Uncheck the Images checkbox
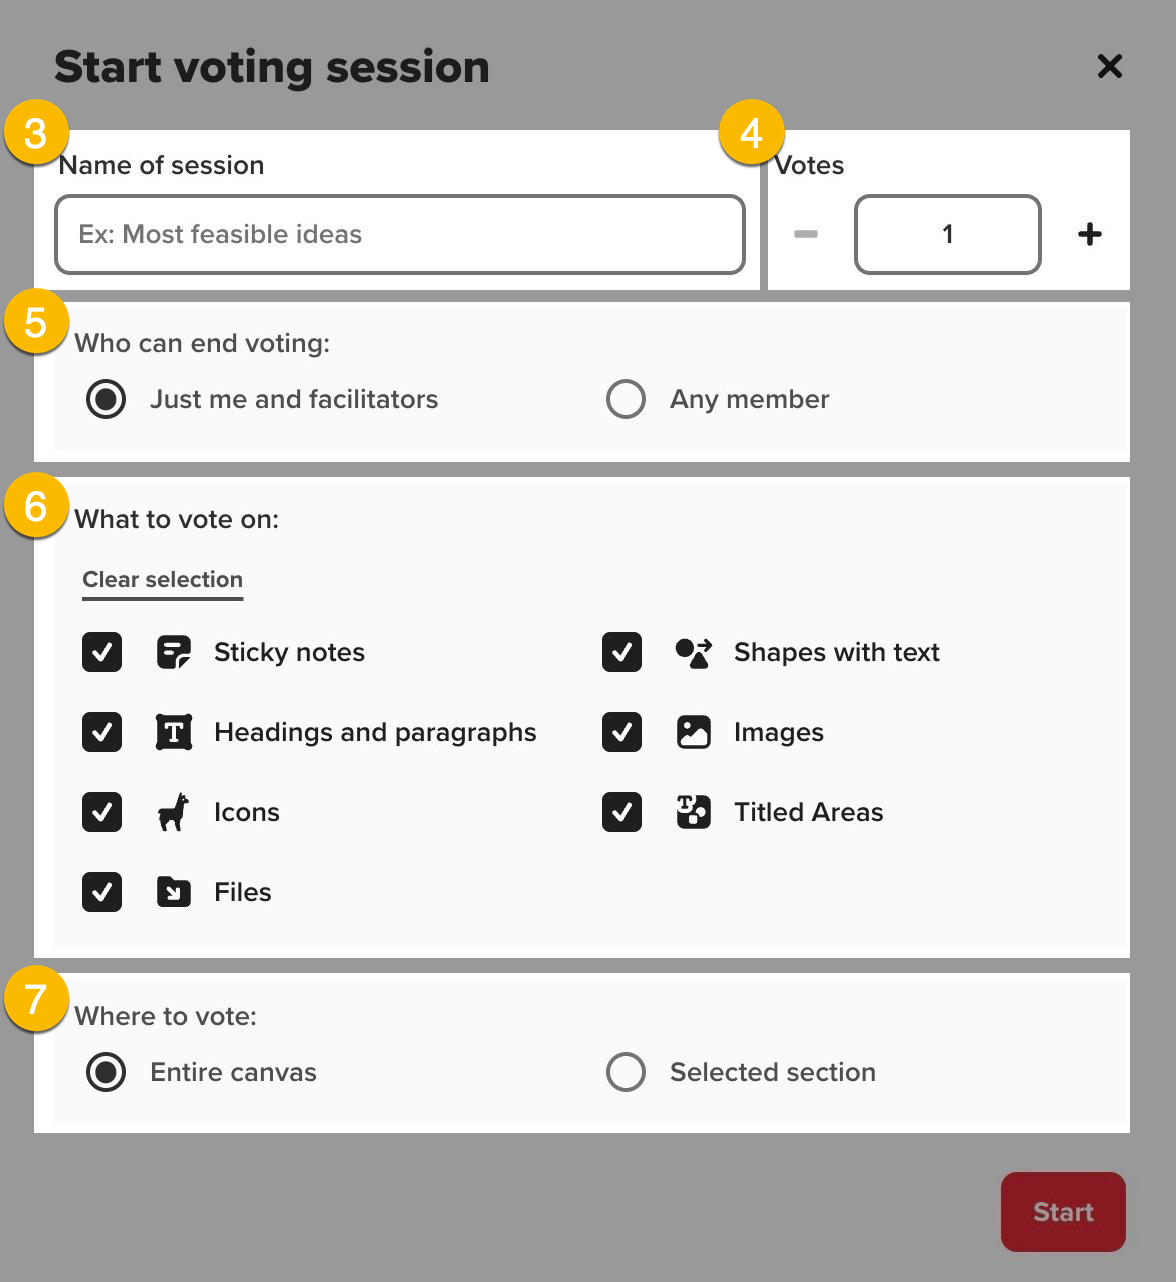 tap(621, 732)
